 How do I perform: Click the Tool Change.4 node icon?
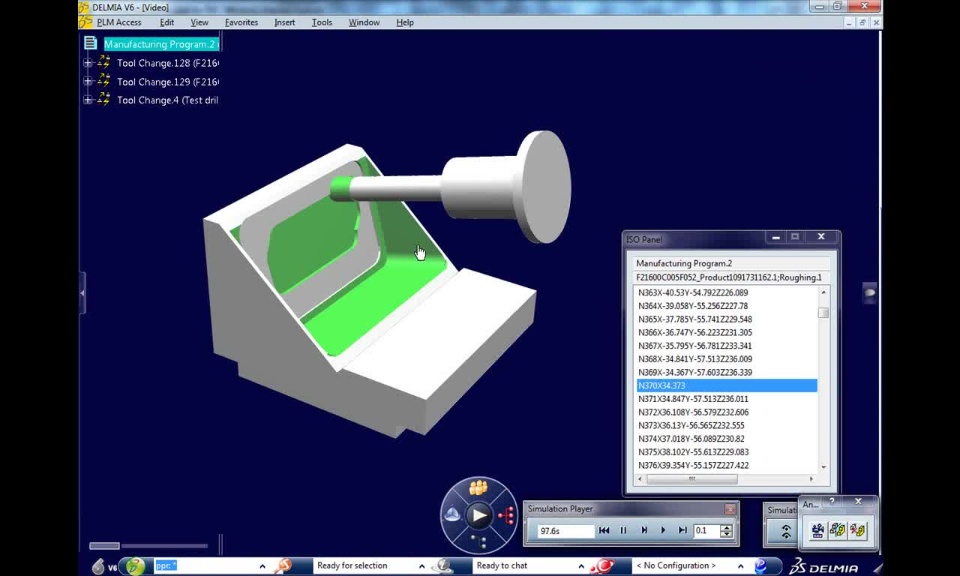pyautogui.click(x=104, y=99)
